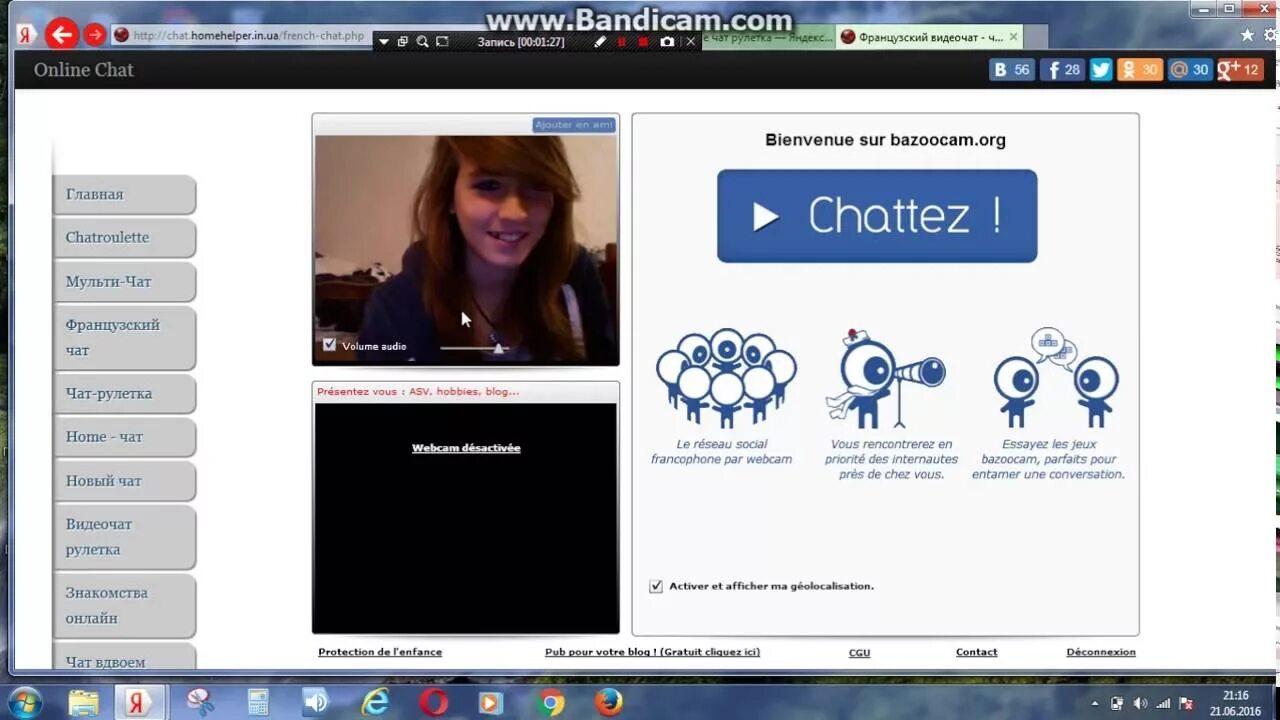Screen dimensions: 1280x720
Task: Open Pub pour votre blog link
Action: [652, 652]
